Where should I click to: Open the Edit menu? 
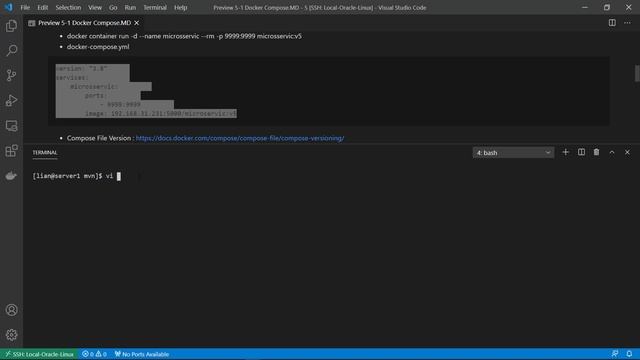pos(42,7)
